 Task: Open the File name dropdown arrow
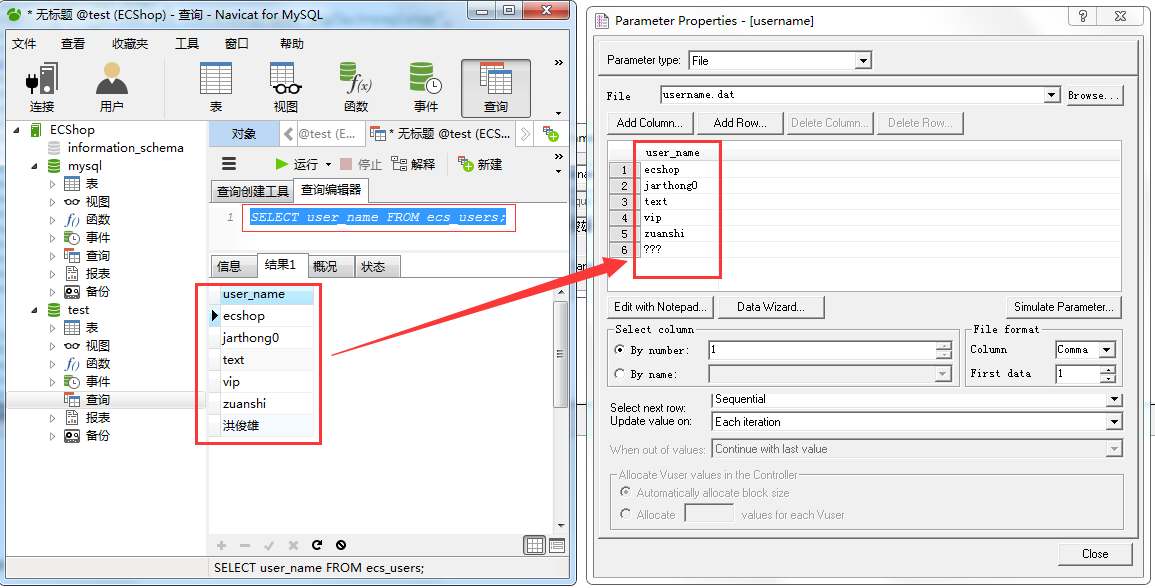tap(1052, 95)
